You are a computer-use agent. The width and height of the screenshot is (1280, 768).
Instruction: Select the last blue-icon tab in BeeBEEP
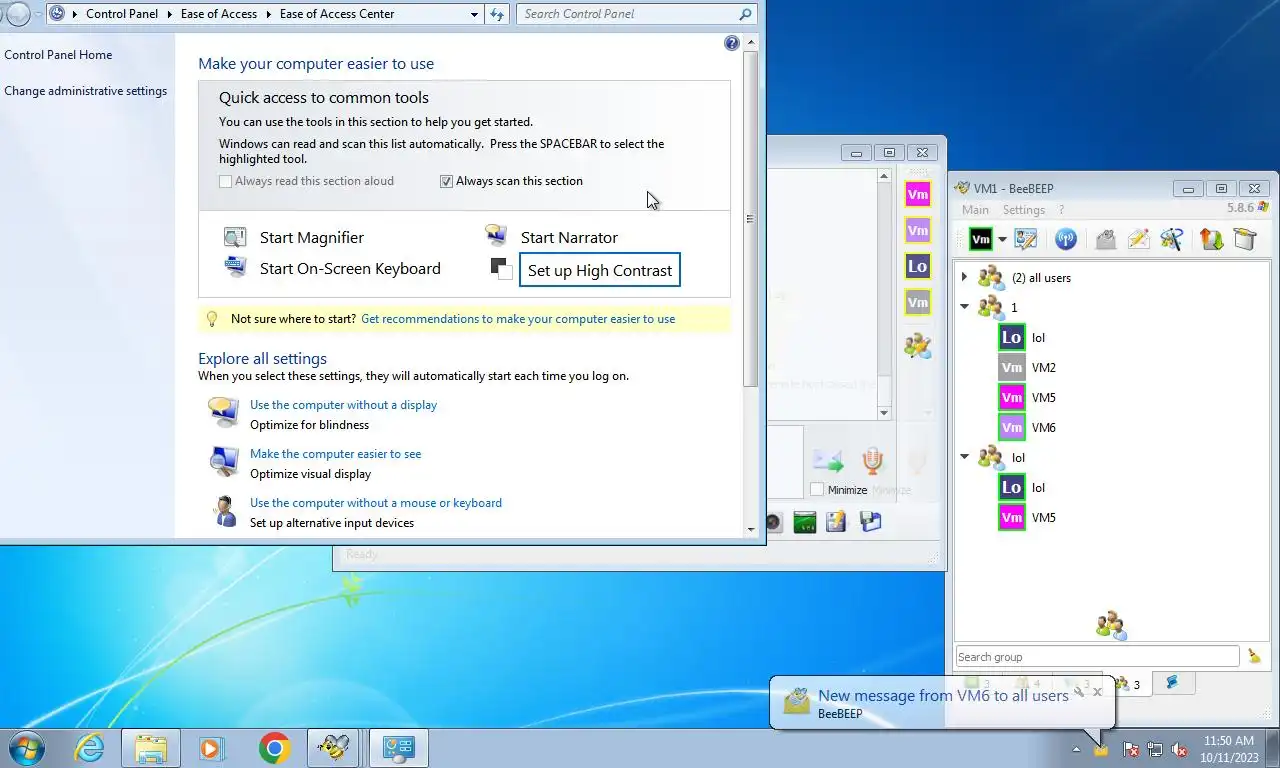point(1172,683)
